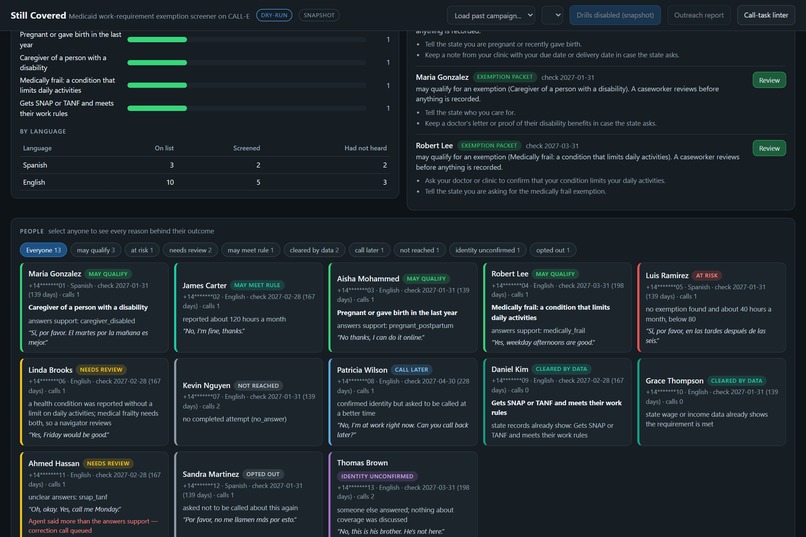
Task: Open Patricia Wilson call-later card
Action: (x=403, y=402)
